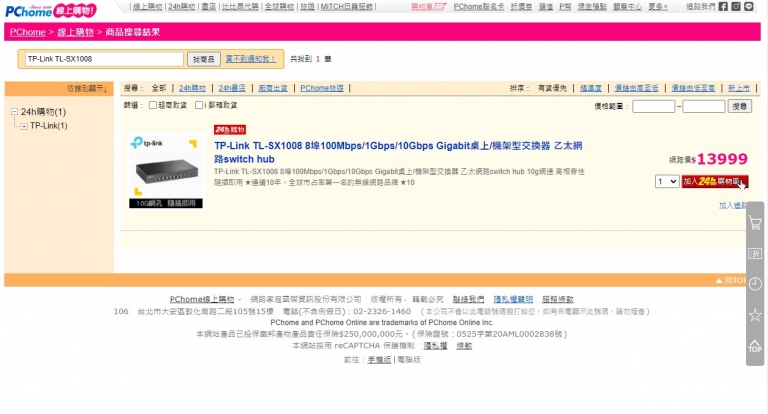Click 找商品 search button
The image size is (768, 414).
click(203, 59)
